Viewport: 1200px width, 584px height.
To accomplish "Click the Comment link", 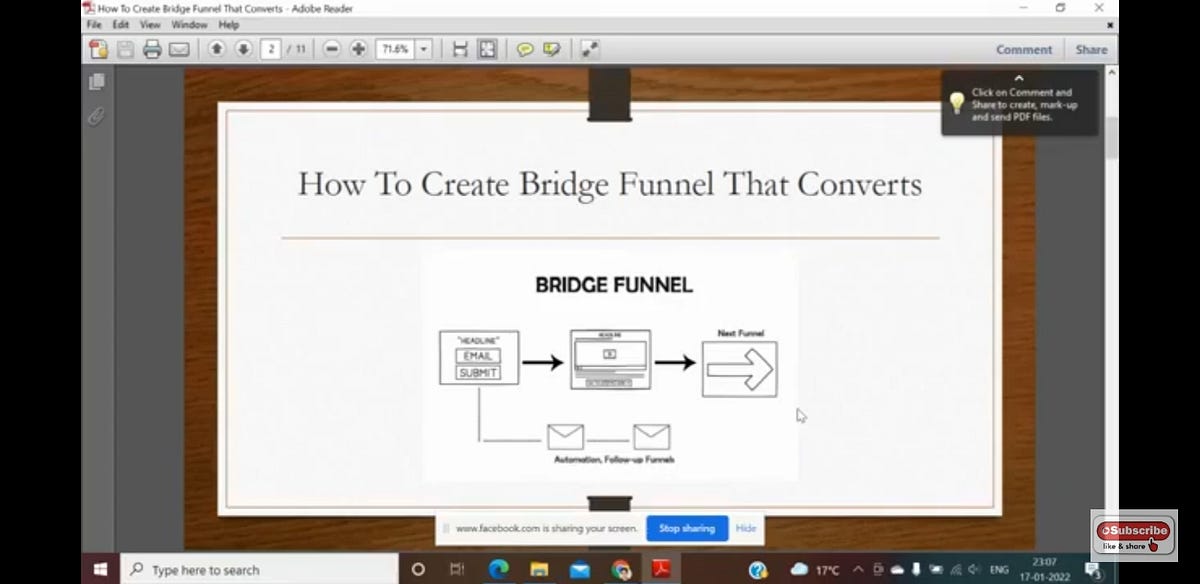I will click(x=1024, y=48).
